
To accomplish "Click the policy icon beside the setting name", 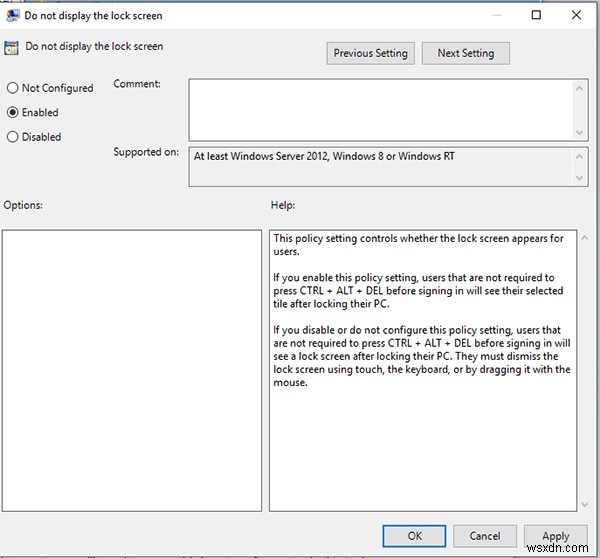I will click(12, 47).
